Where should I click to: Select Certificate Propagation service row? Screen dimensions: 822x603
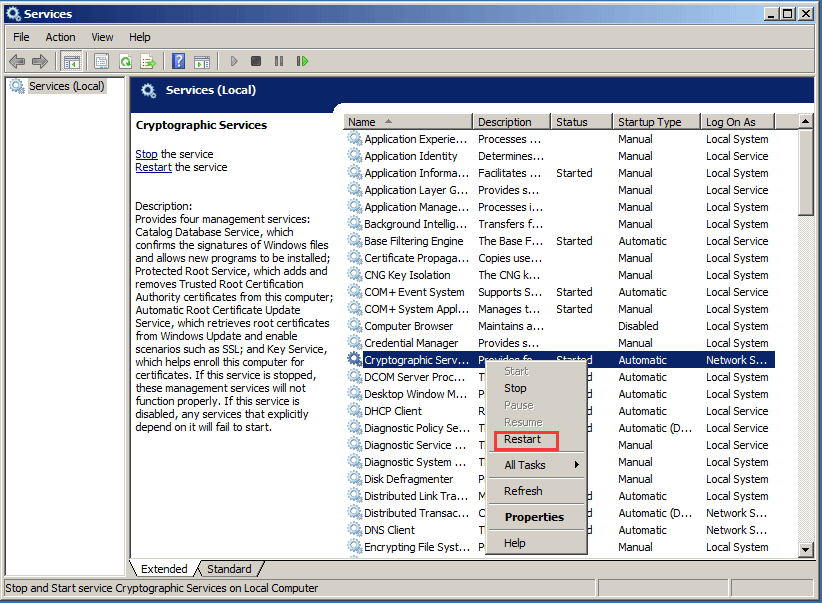tap(560, 258)
